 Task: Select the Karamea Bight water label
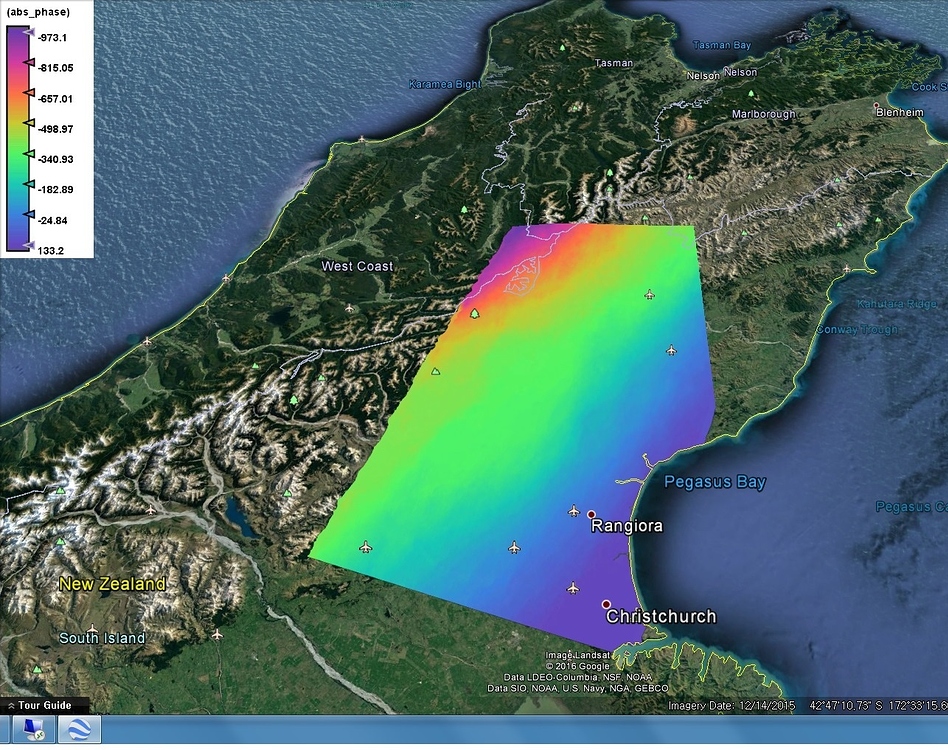point(444,85)
